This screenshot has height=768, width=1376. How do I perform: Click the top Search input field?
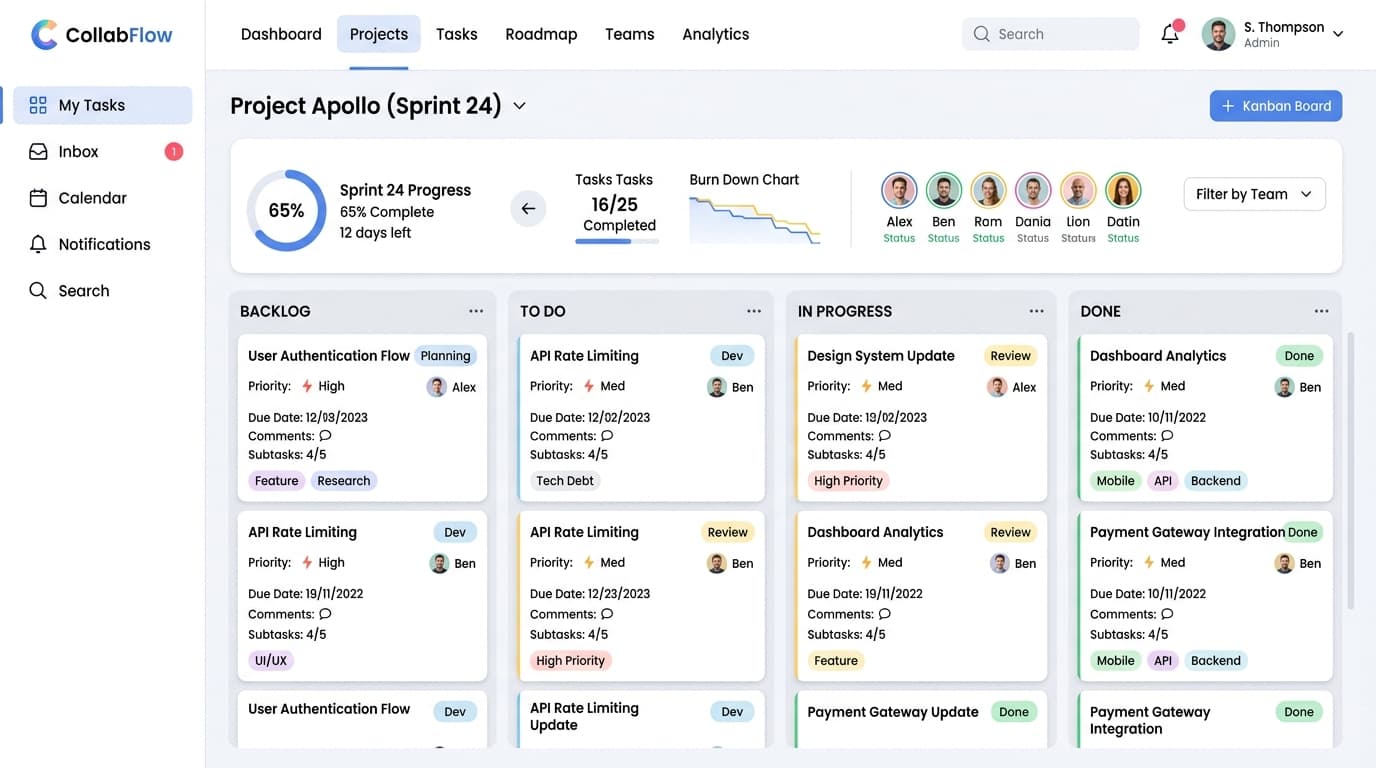point(1050,34)
